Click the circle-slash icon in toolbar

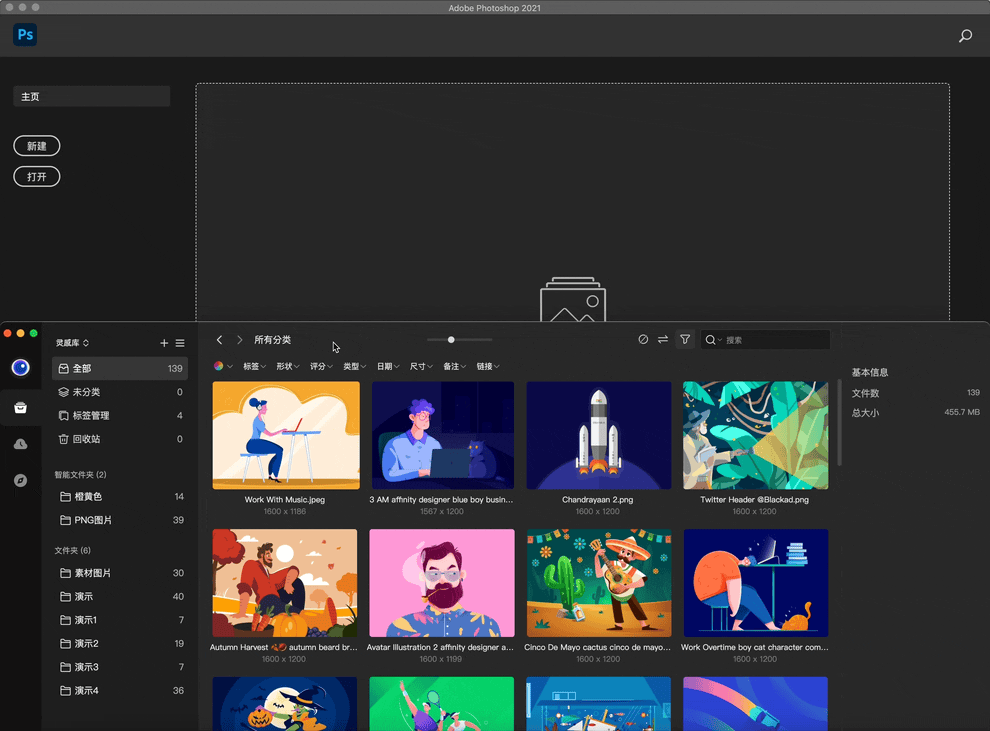coord(643,340)
